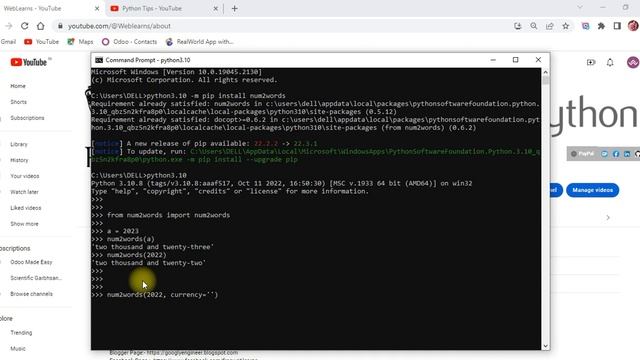Go to the browser home page icon
640x360 pixels.
40,26
